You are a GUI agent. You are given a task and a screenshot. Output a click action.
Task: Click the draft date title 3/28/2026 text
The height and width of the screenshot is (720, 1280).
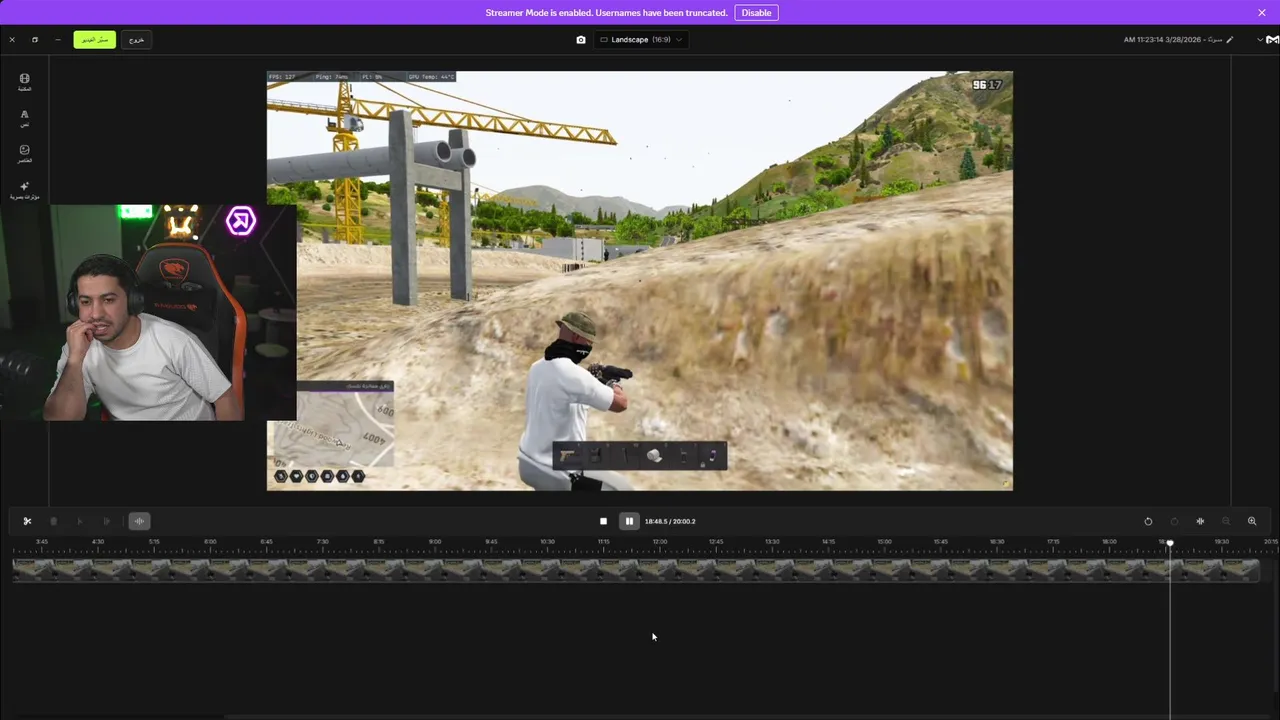tap(1172, 40)
